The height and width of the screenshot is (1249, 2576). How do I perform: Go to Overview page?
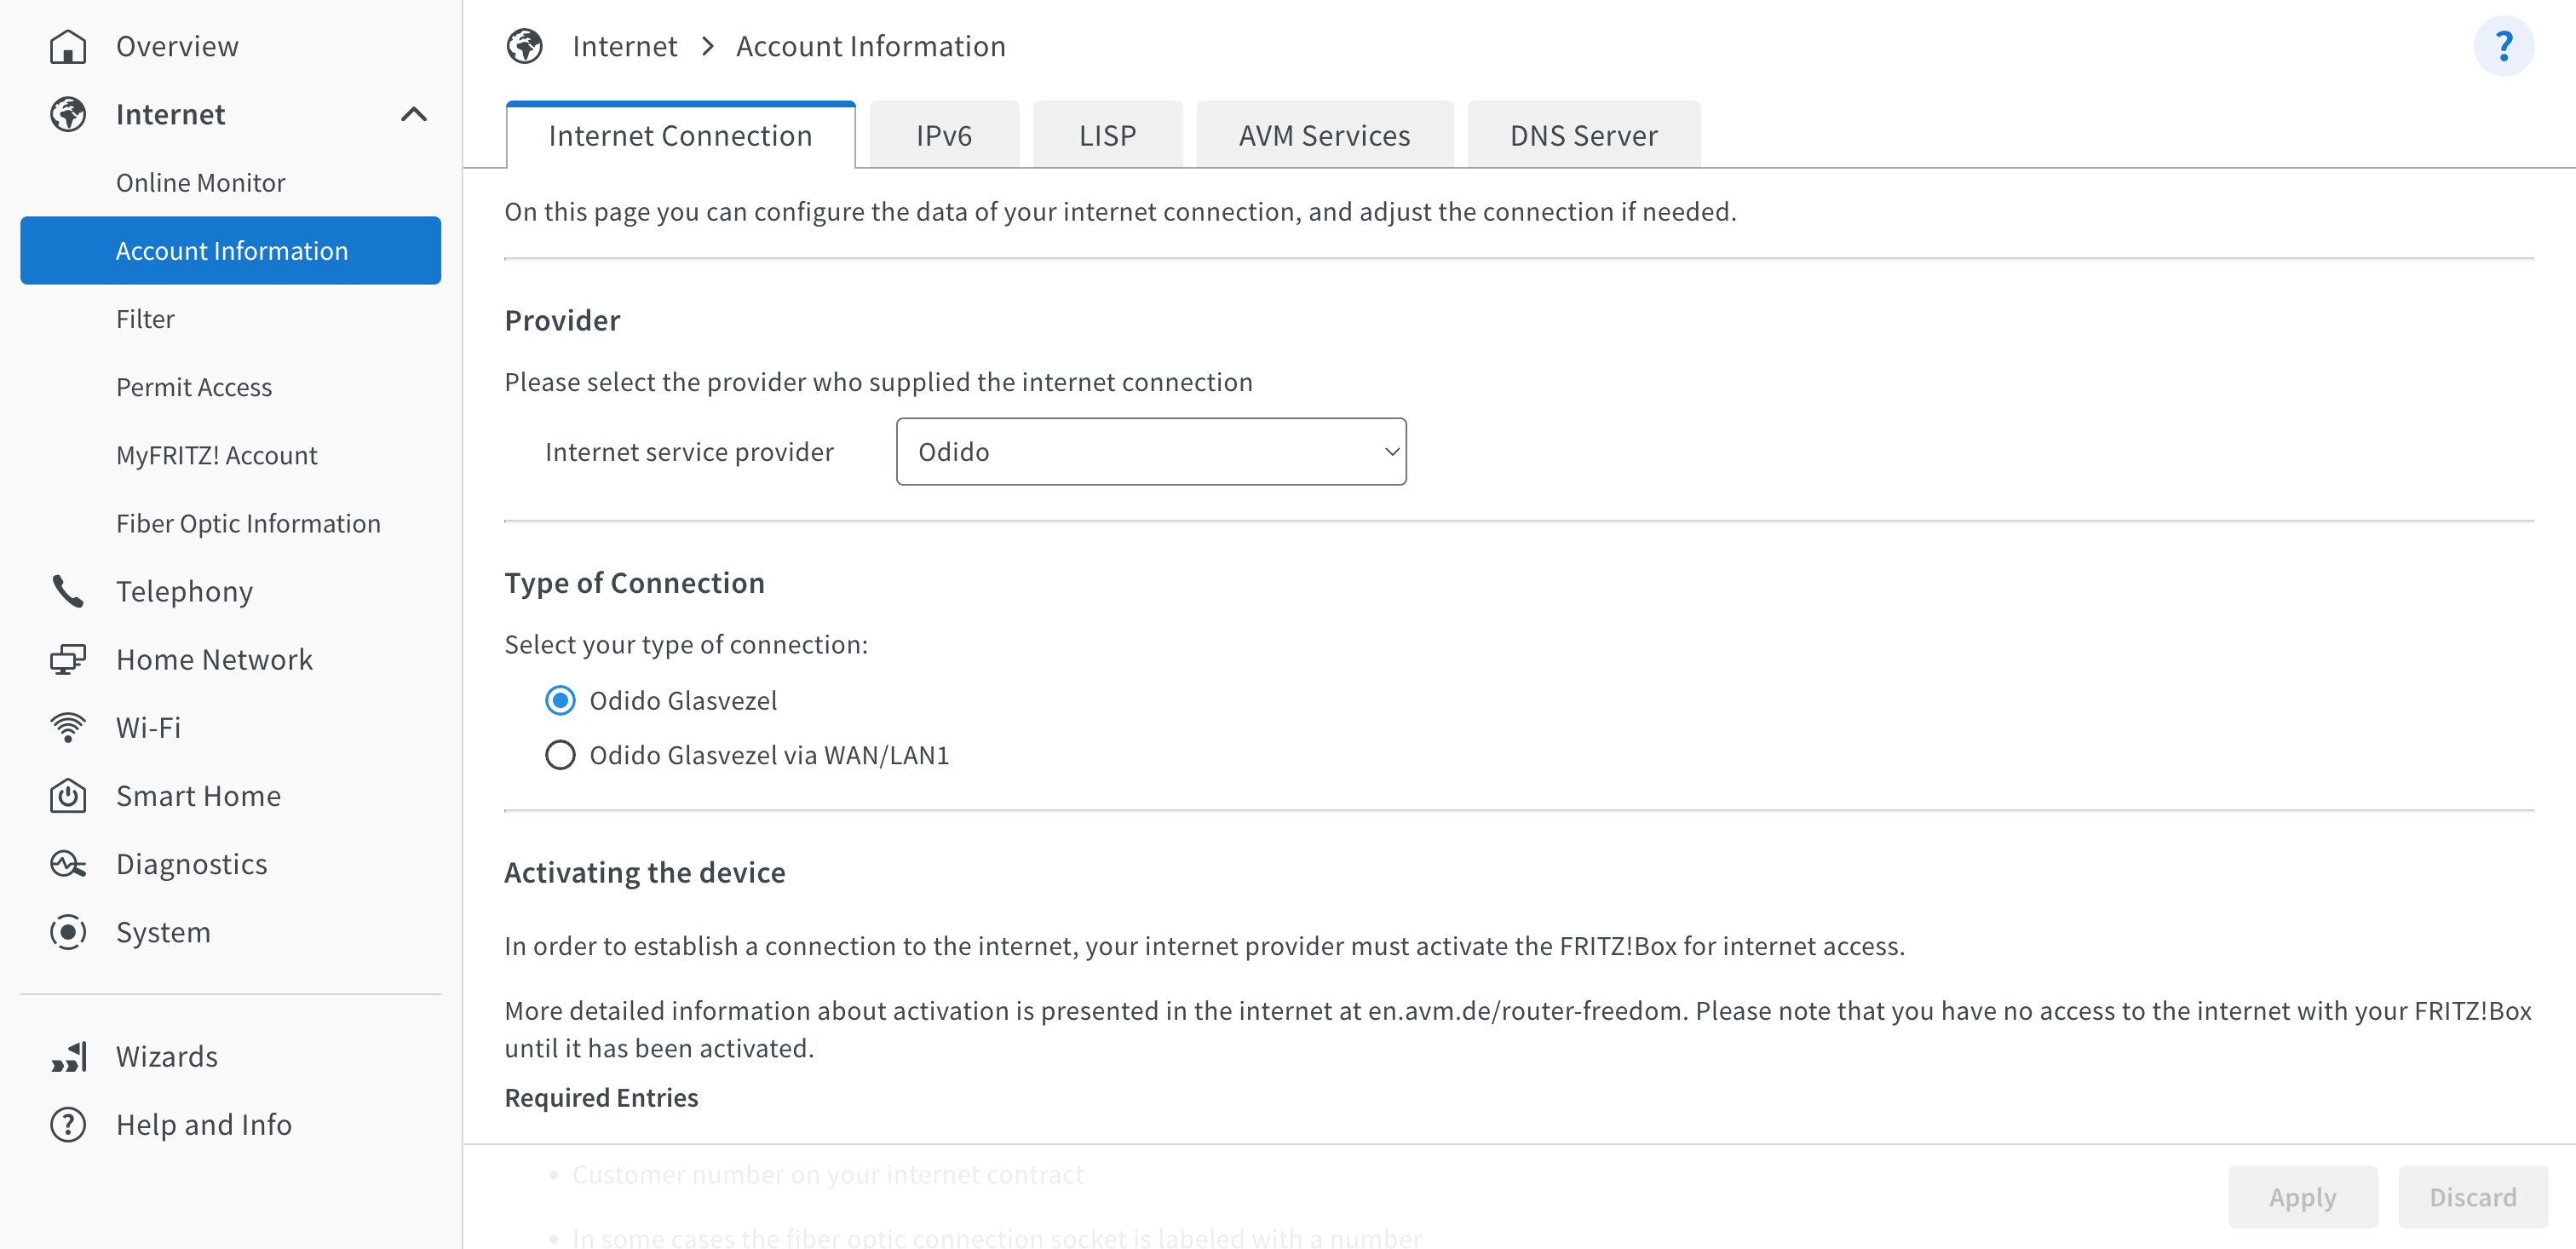click(x=230, y=46)
